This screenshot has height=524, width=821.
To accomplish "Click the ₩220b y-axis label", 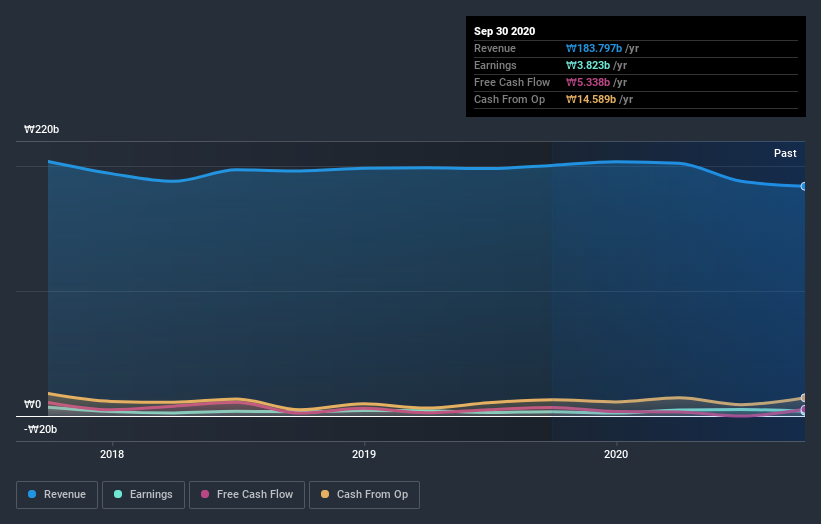I will pyautogui.click(x=41, y=129).
